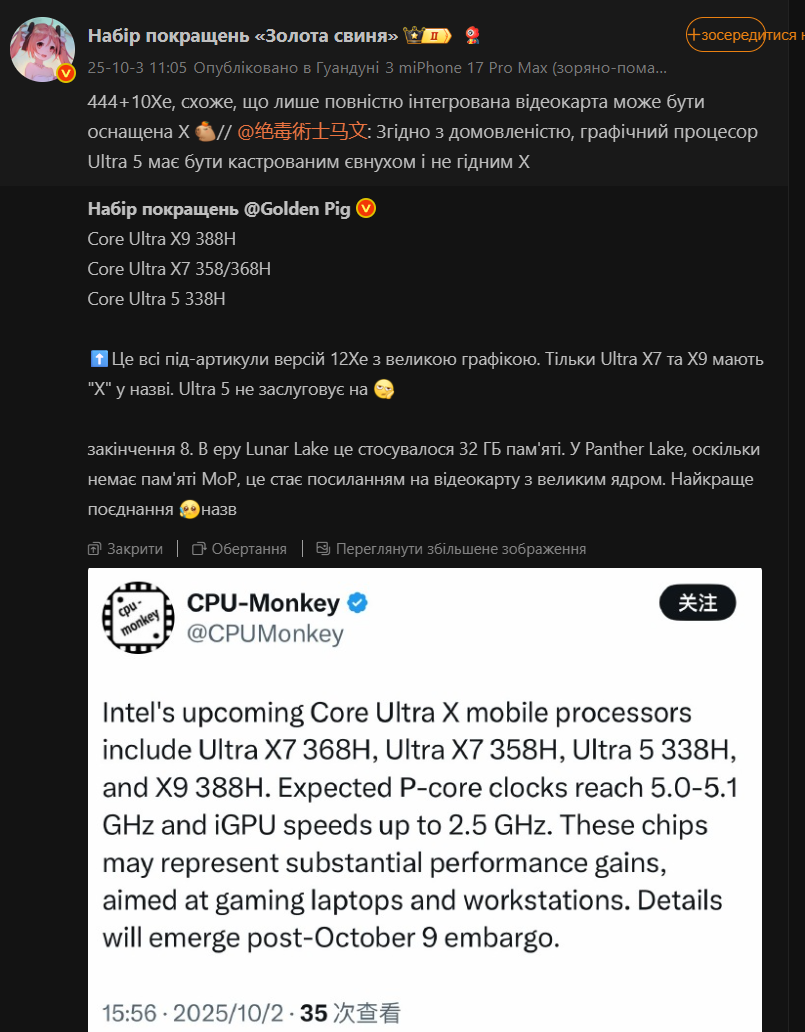The width and height of the screenshot is (805, 1032).
Task: Click the «Обертання» rotate image button
Action: (248, 549)
